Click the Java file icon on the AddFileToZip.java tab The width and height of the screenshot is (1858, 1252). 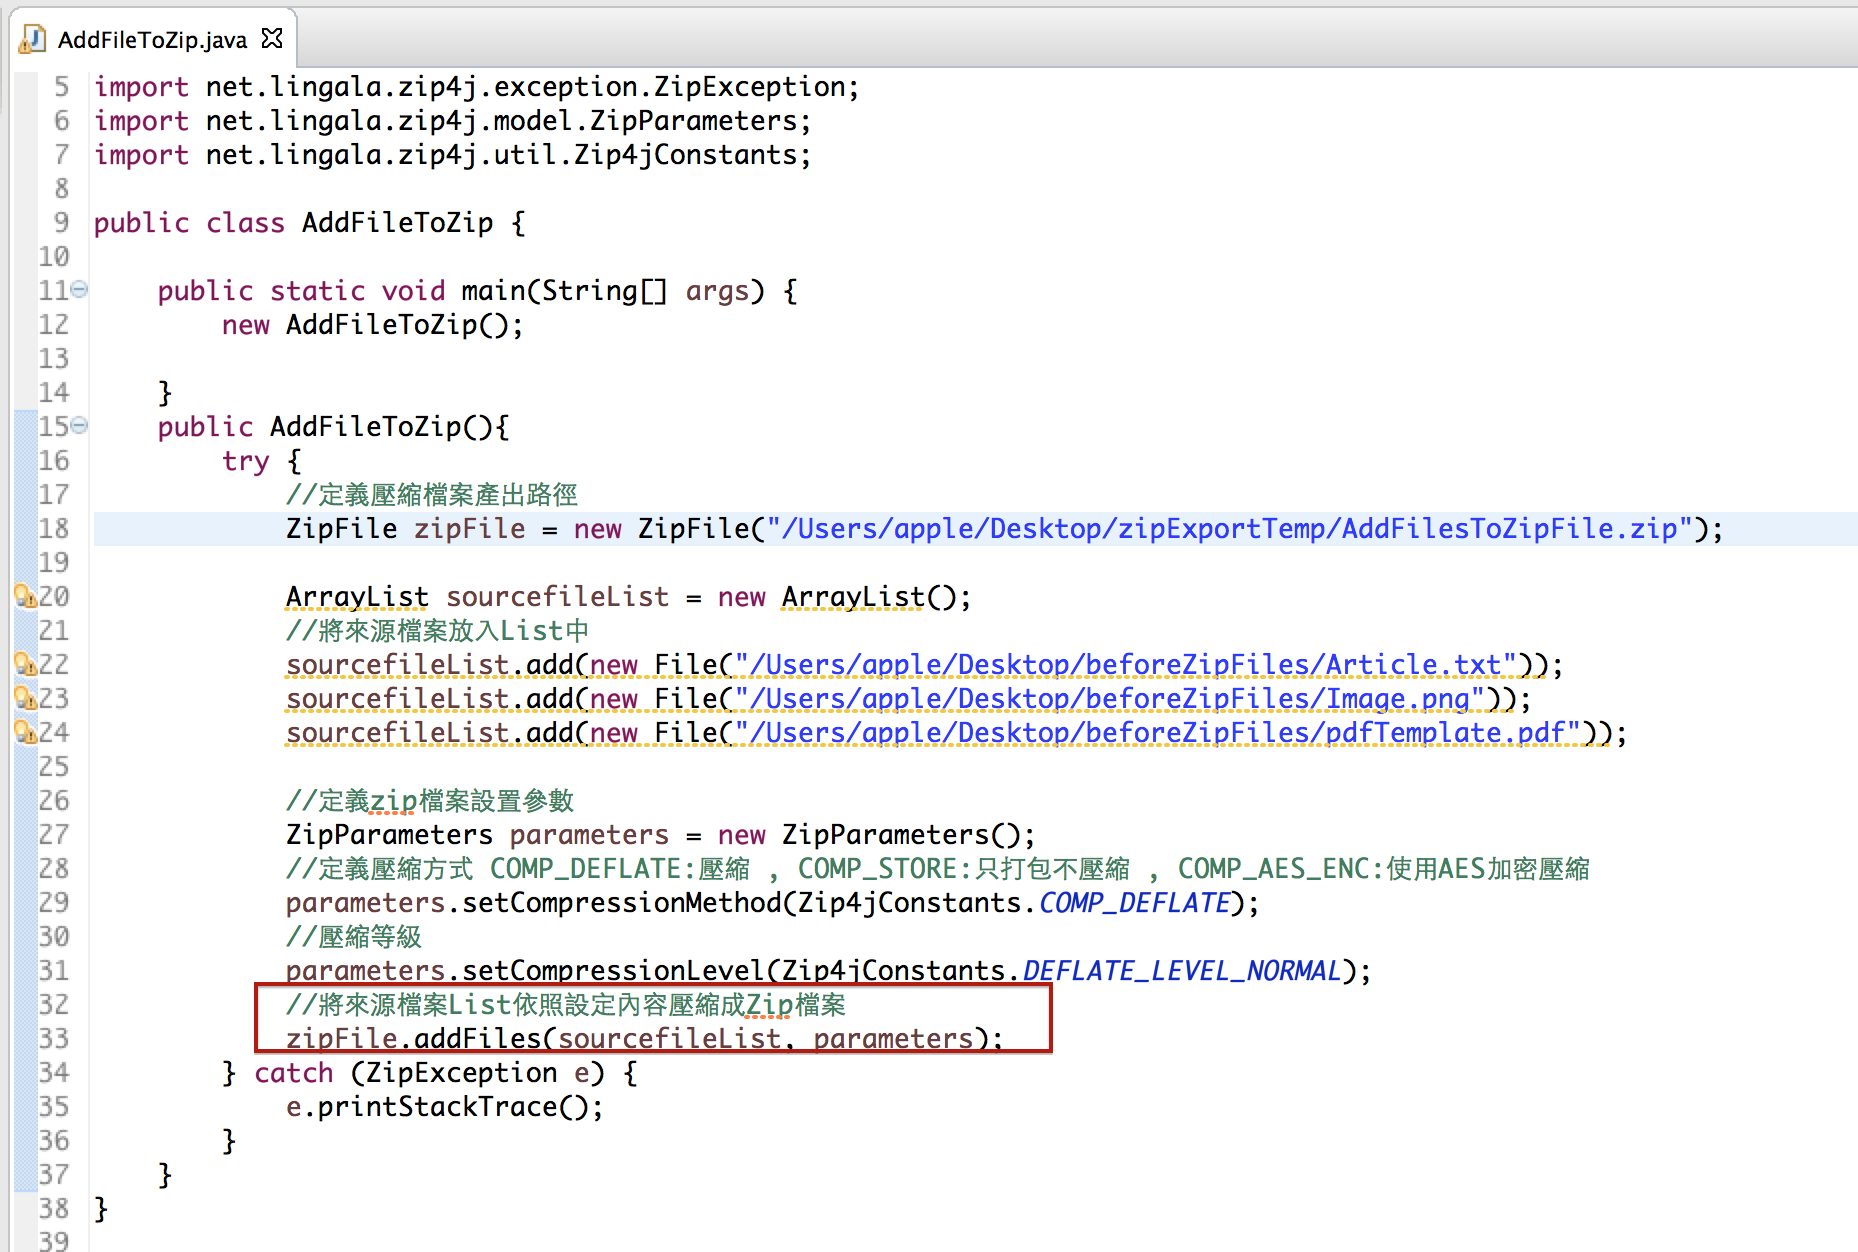click(x=33, y=39)
